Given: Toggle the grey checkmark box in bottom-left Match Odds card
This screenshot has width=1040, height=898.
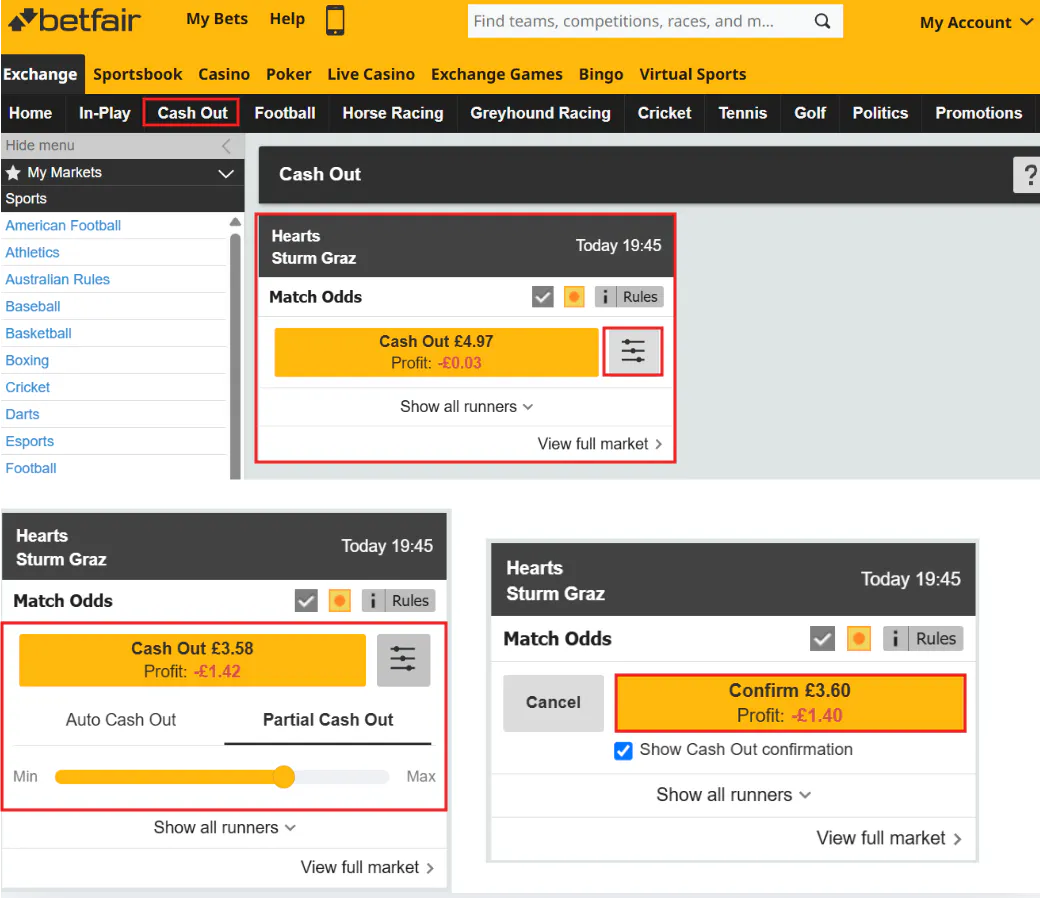Looking at the screenshot, I should coord(306,601).
